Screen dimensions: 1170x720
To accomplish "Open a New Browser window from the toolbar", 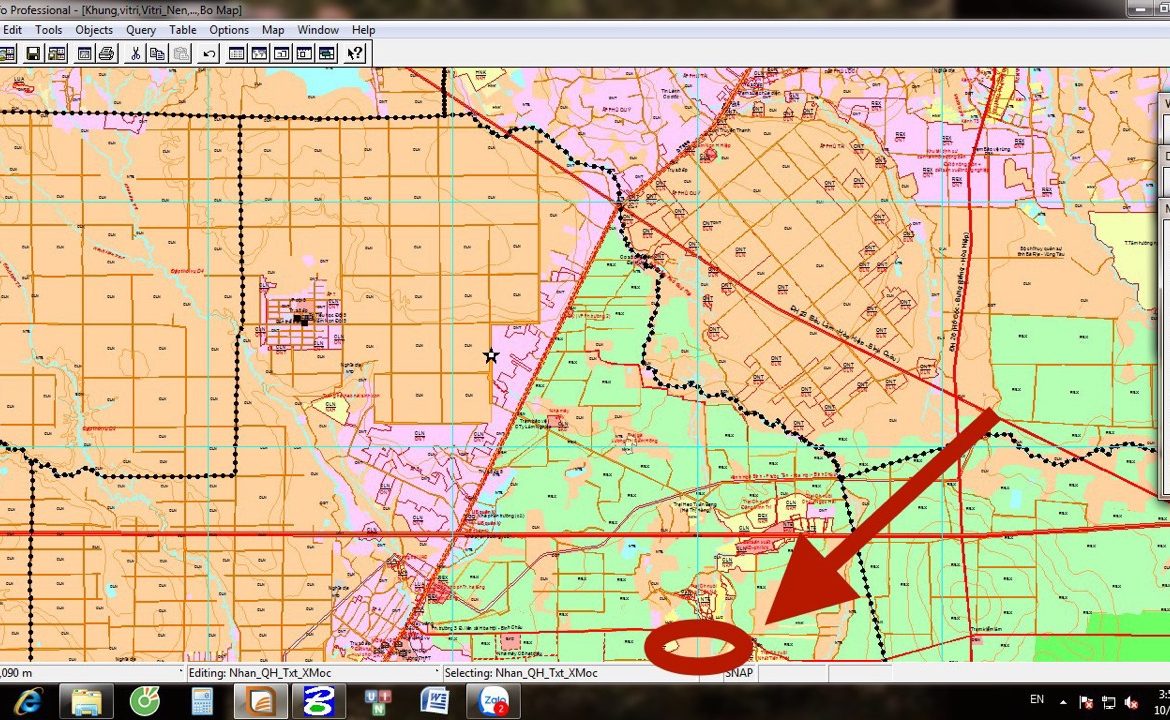I will click(x=237, y=53).
